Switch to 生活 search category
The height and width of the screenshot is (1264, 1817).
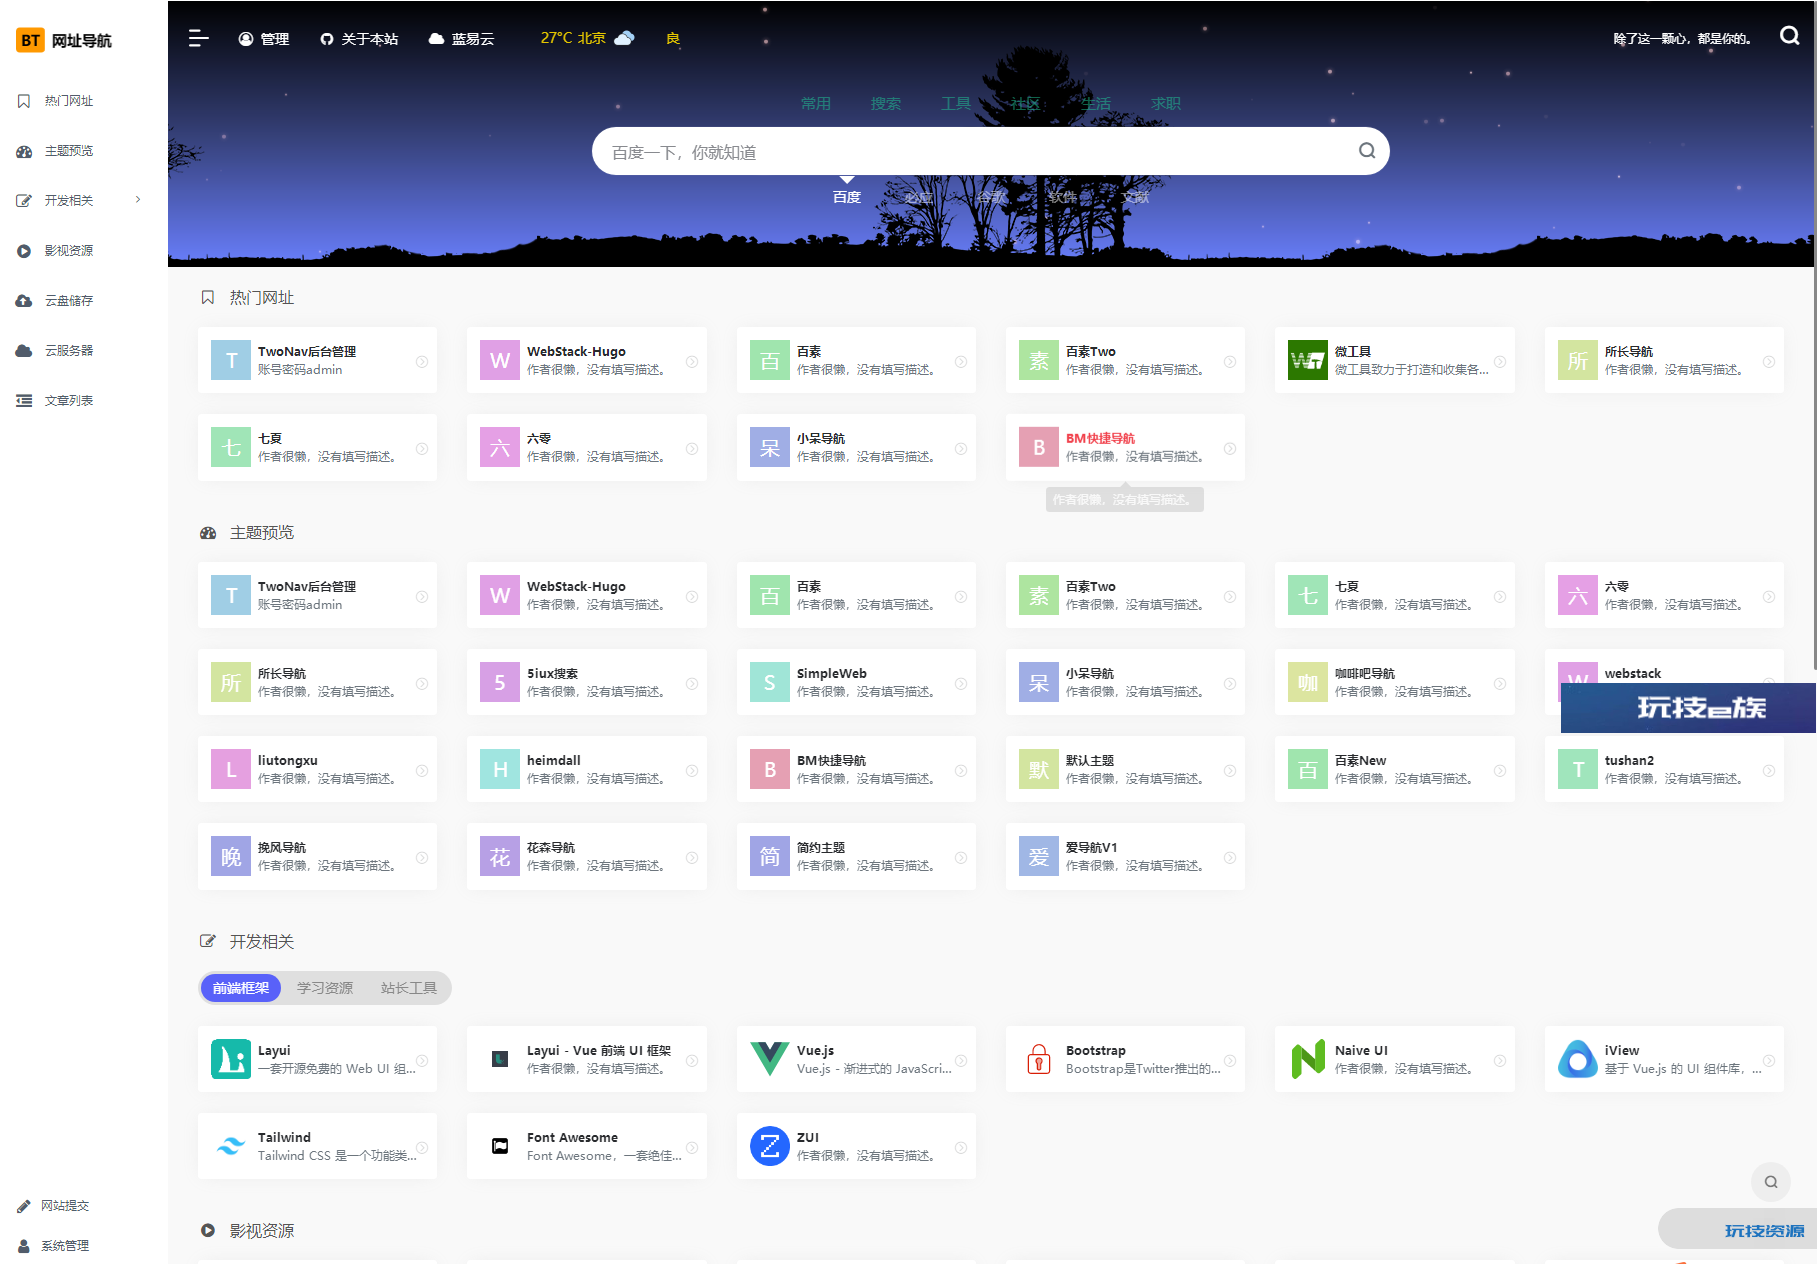pyautogui.click(x=1096, y=103)
